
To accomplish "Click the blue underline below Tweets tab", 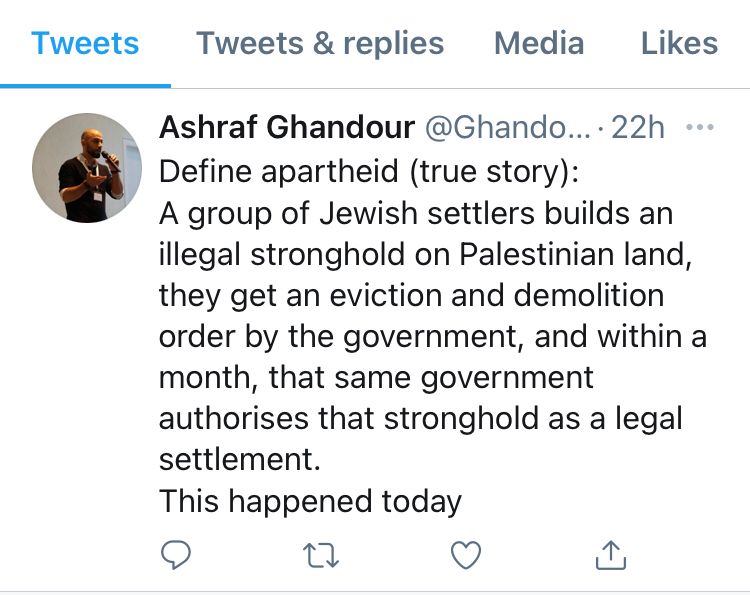I will click(85, 86).
